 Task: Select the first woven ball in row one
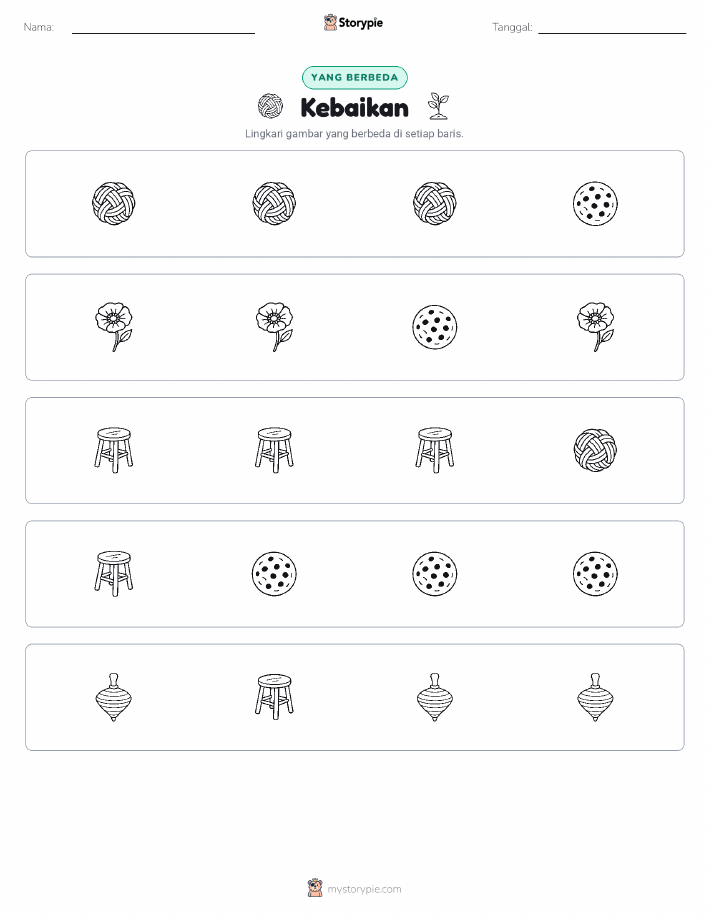tap(113, 204)
